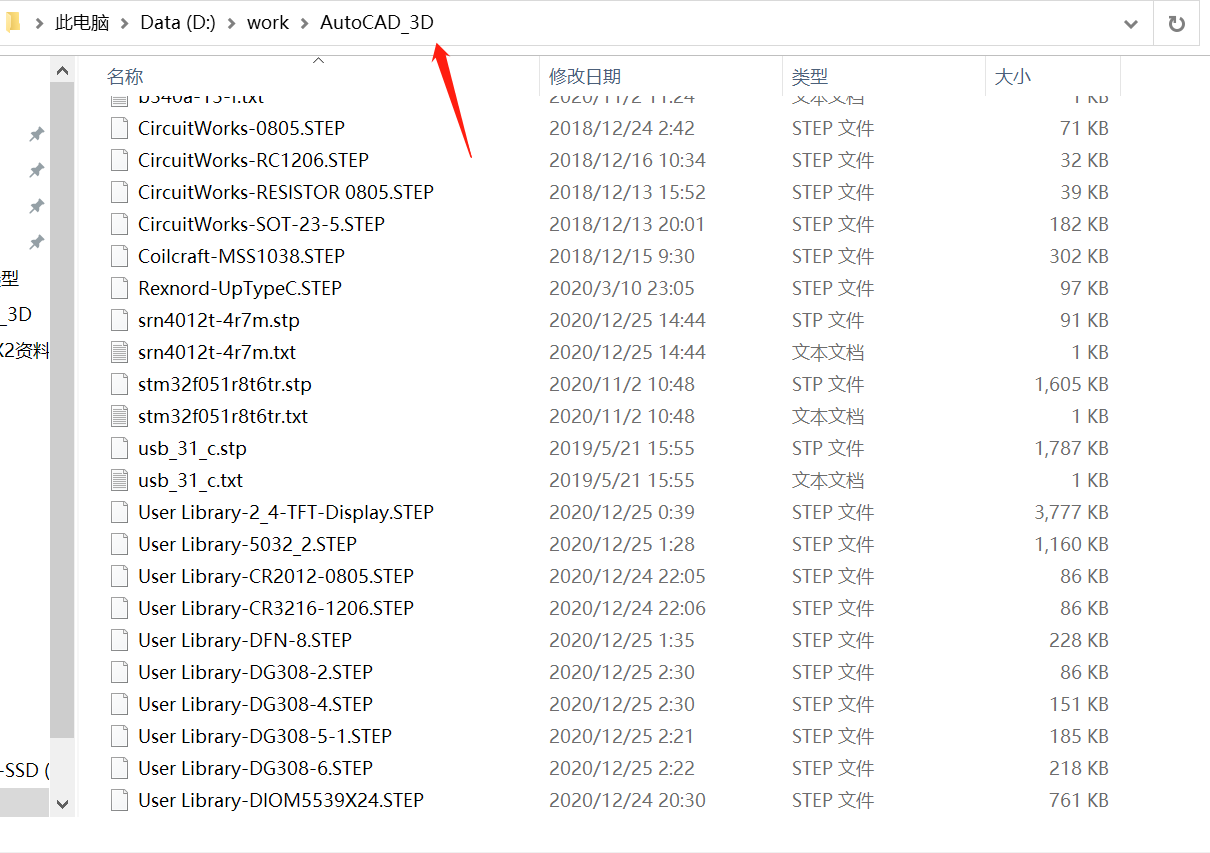Select file name User Library-DFN-8.STEP
The height and width of the screenshot is (853, 1210).
click(245, 640)
